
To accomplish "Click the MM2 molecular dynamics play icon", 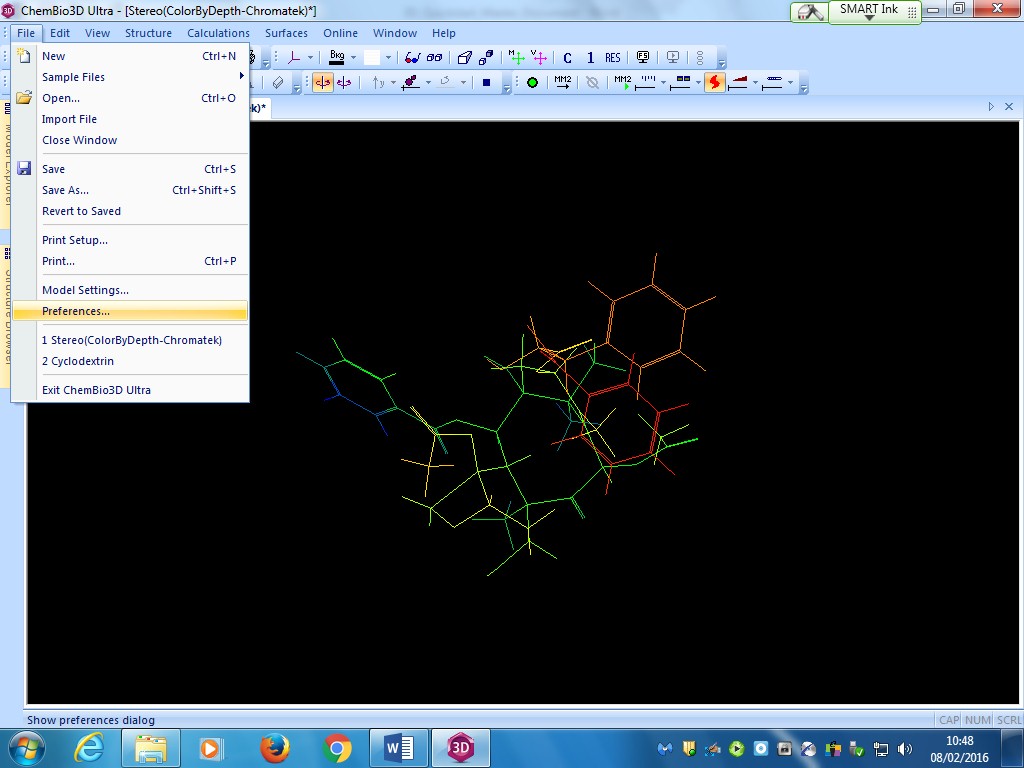I will (x=622, y=83).
